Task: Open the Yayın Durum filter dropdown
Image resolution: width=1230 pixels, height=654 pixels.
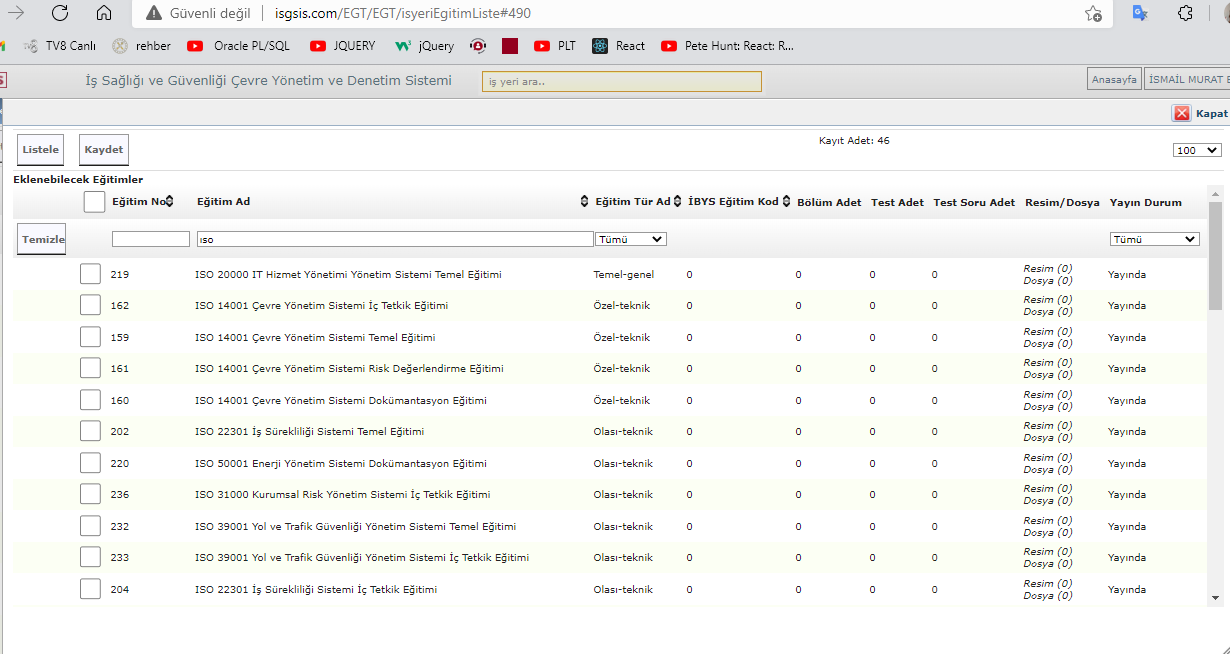Action: pyautogui.click(x=1154, y=239)
